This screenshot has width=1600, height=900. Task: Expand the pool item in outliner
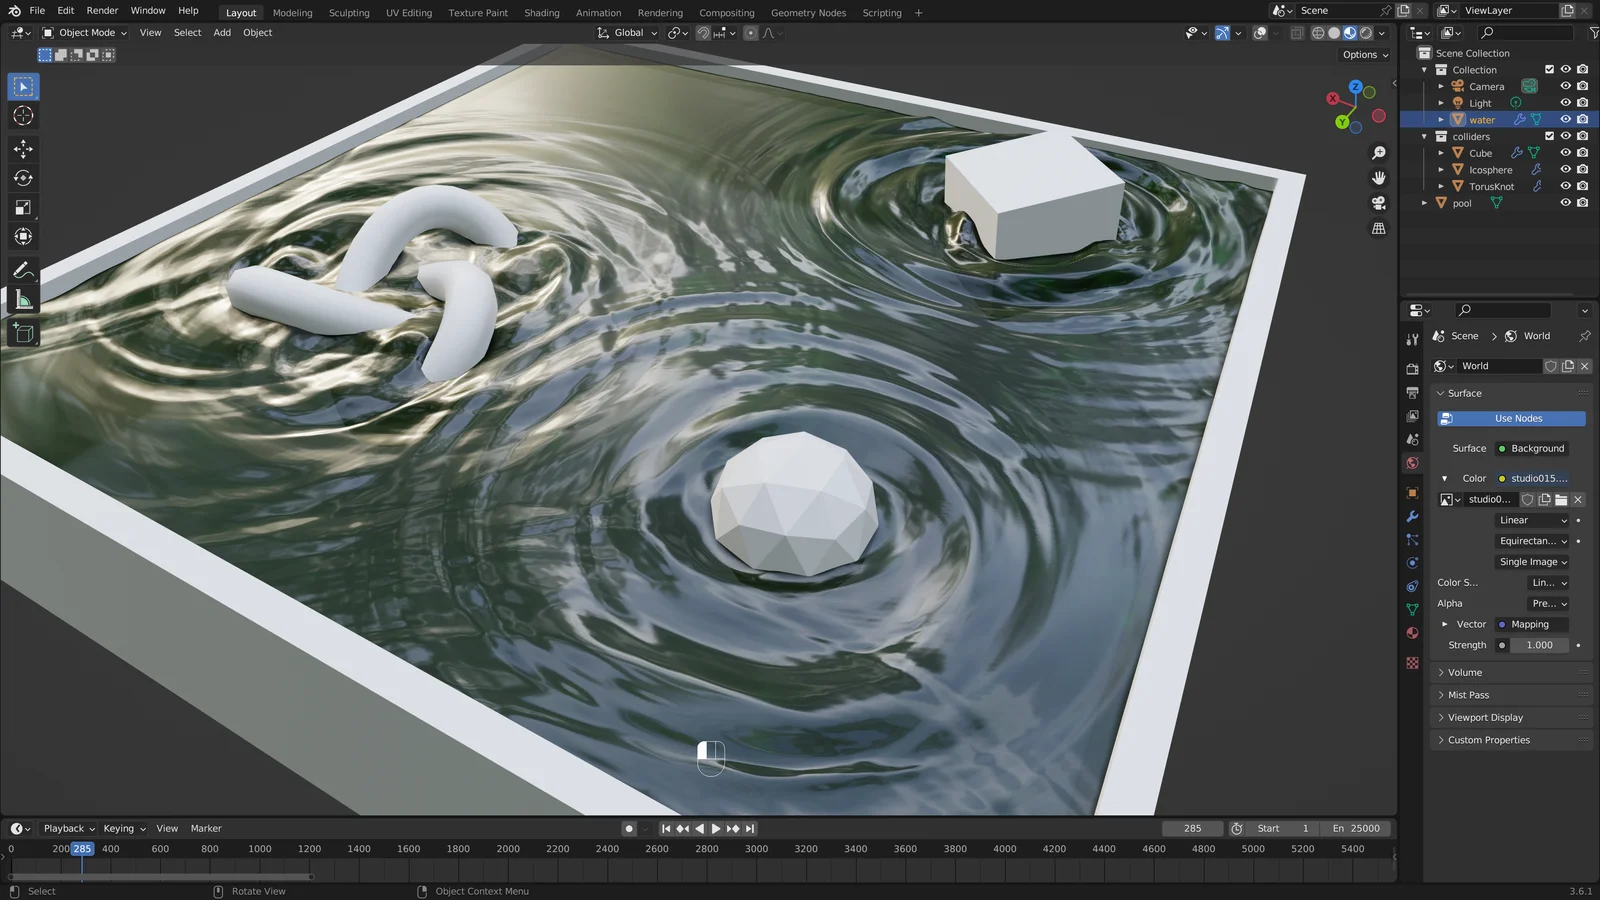pyautogui.click(x=1425, y=203)
